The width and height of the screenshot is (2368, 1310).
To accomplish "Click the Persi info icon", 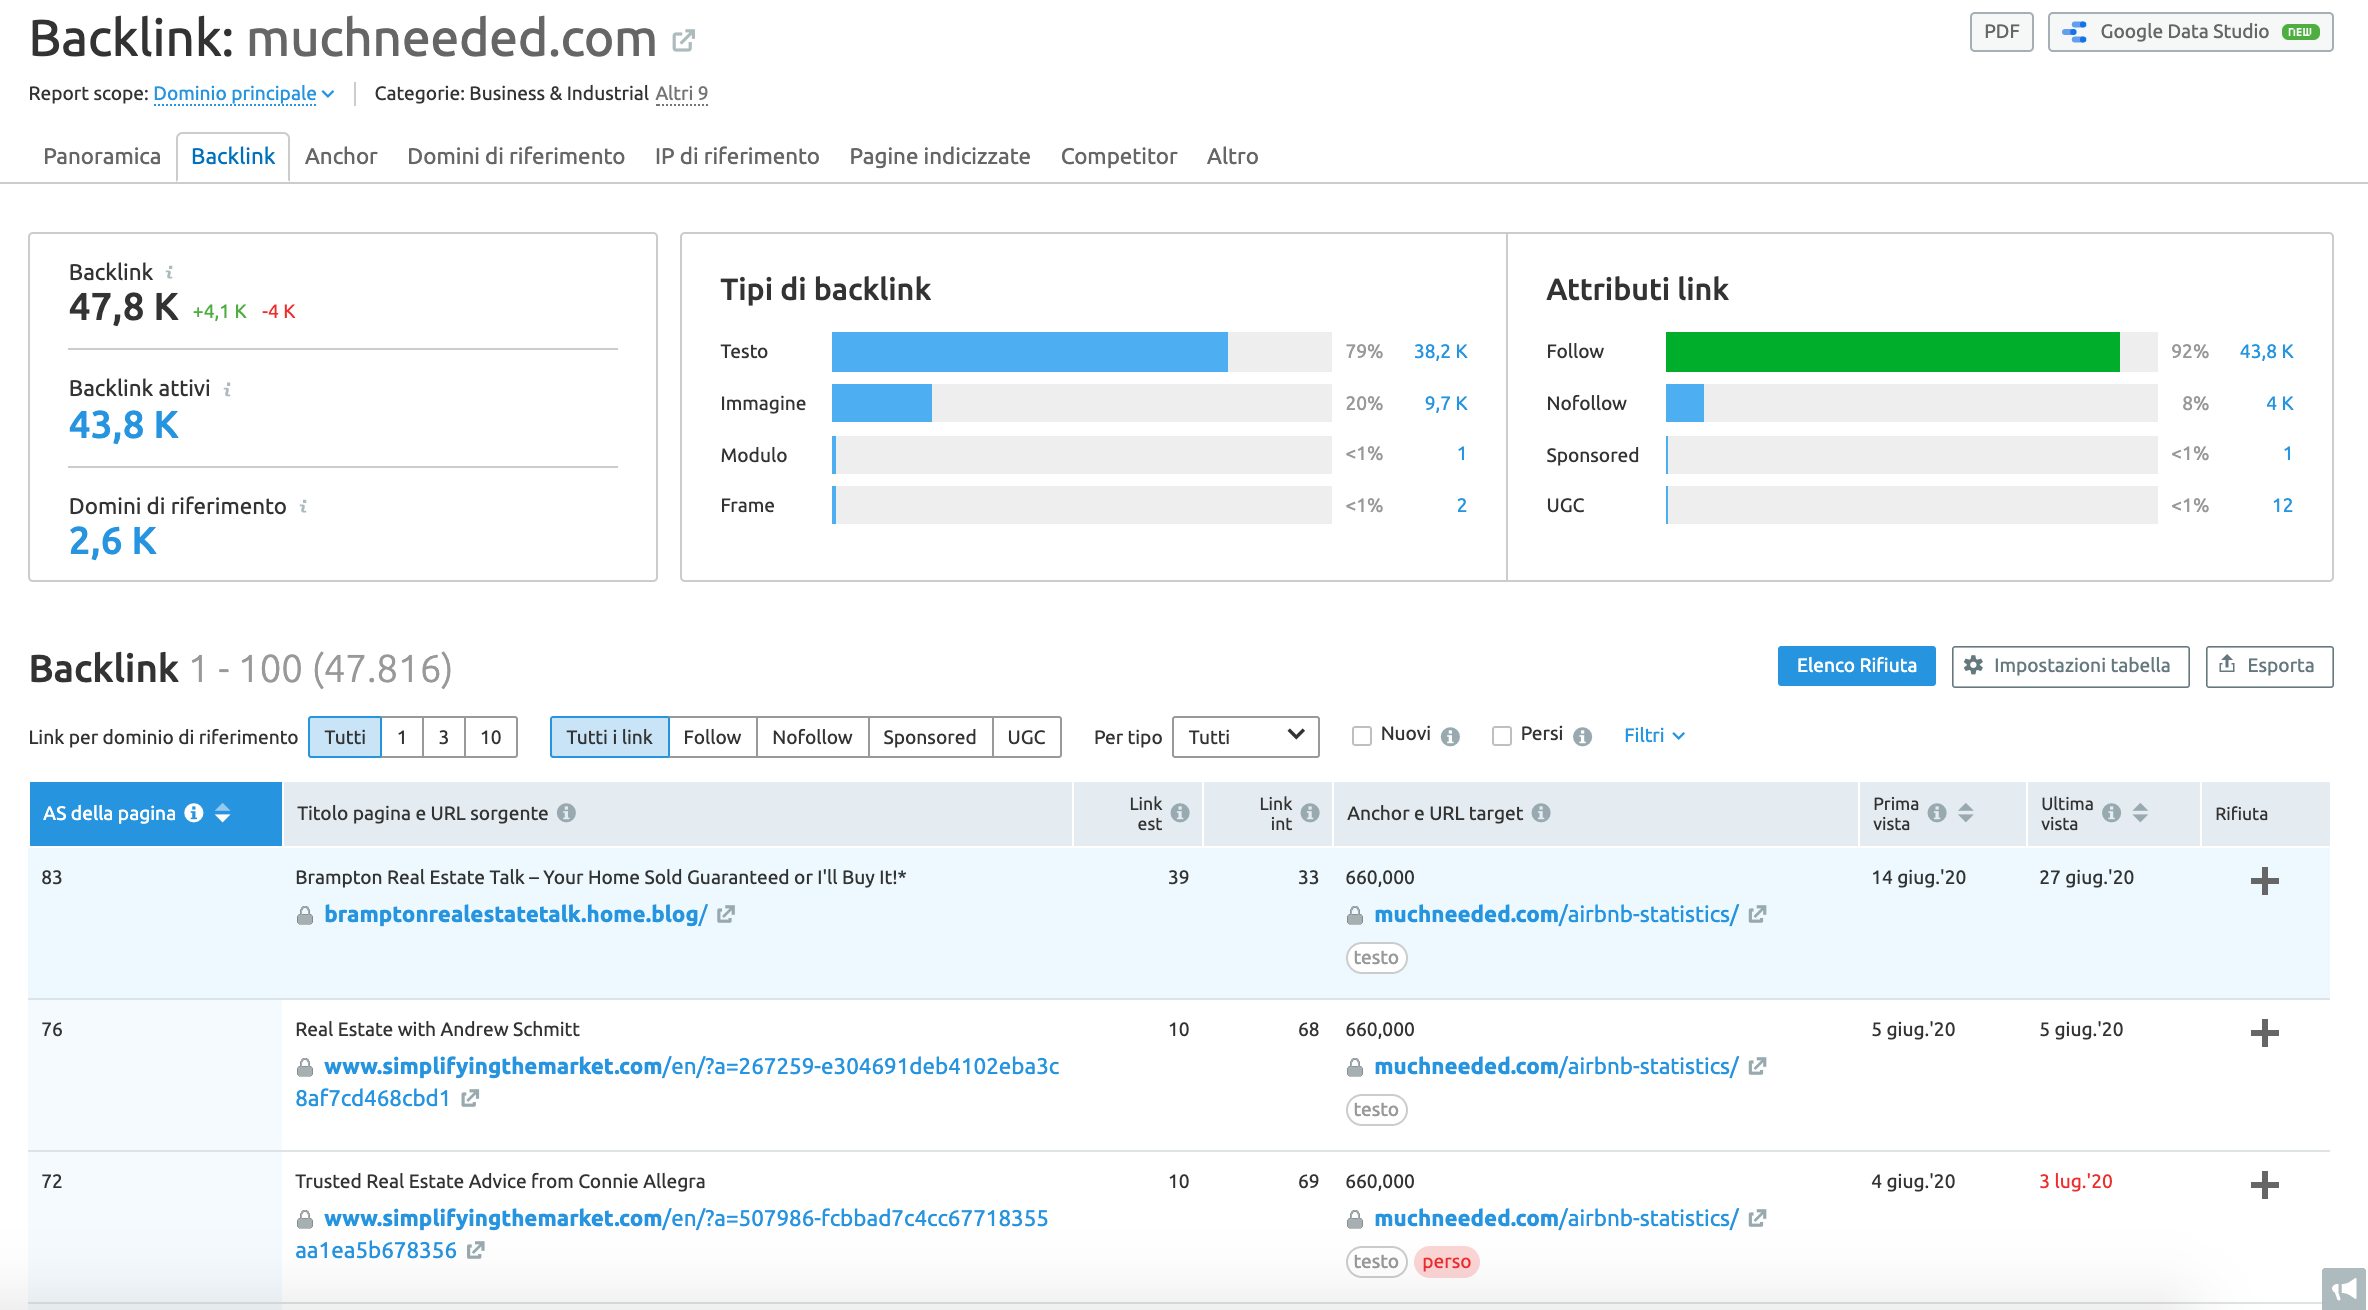I will (x=1582, y=737).
